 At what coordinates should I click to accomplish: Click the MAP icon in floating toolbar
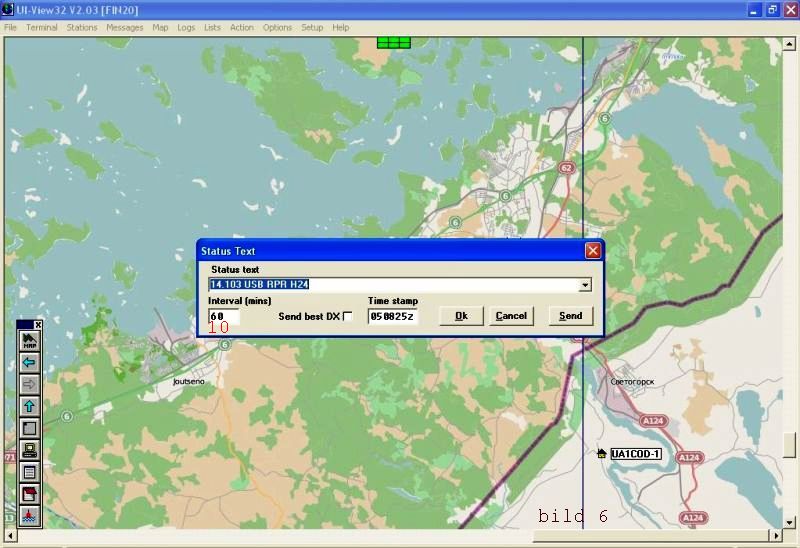click(x=29, y=341)
